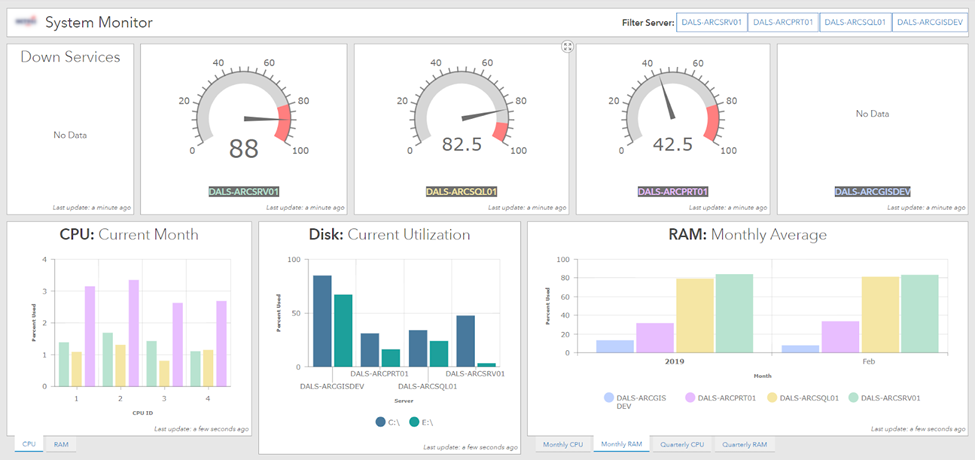
Task: Open the Monthly RAM tab
Action: click(621, 444)
